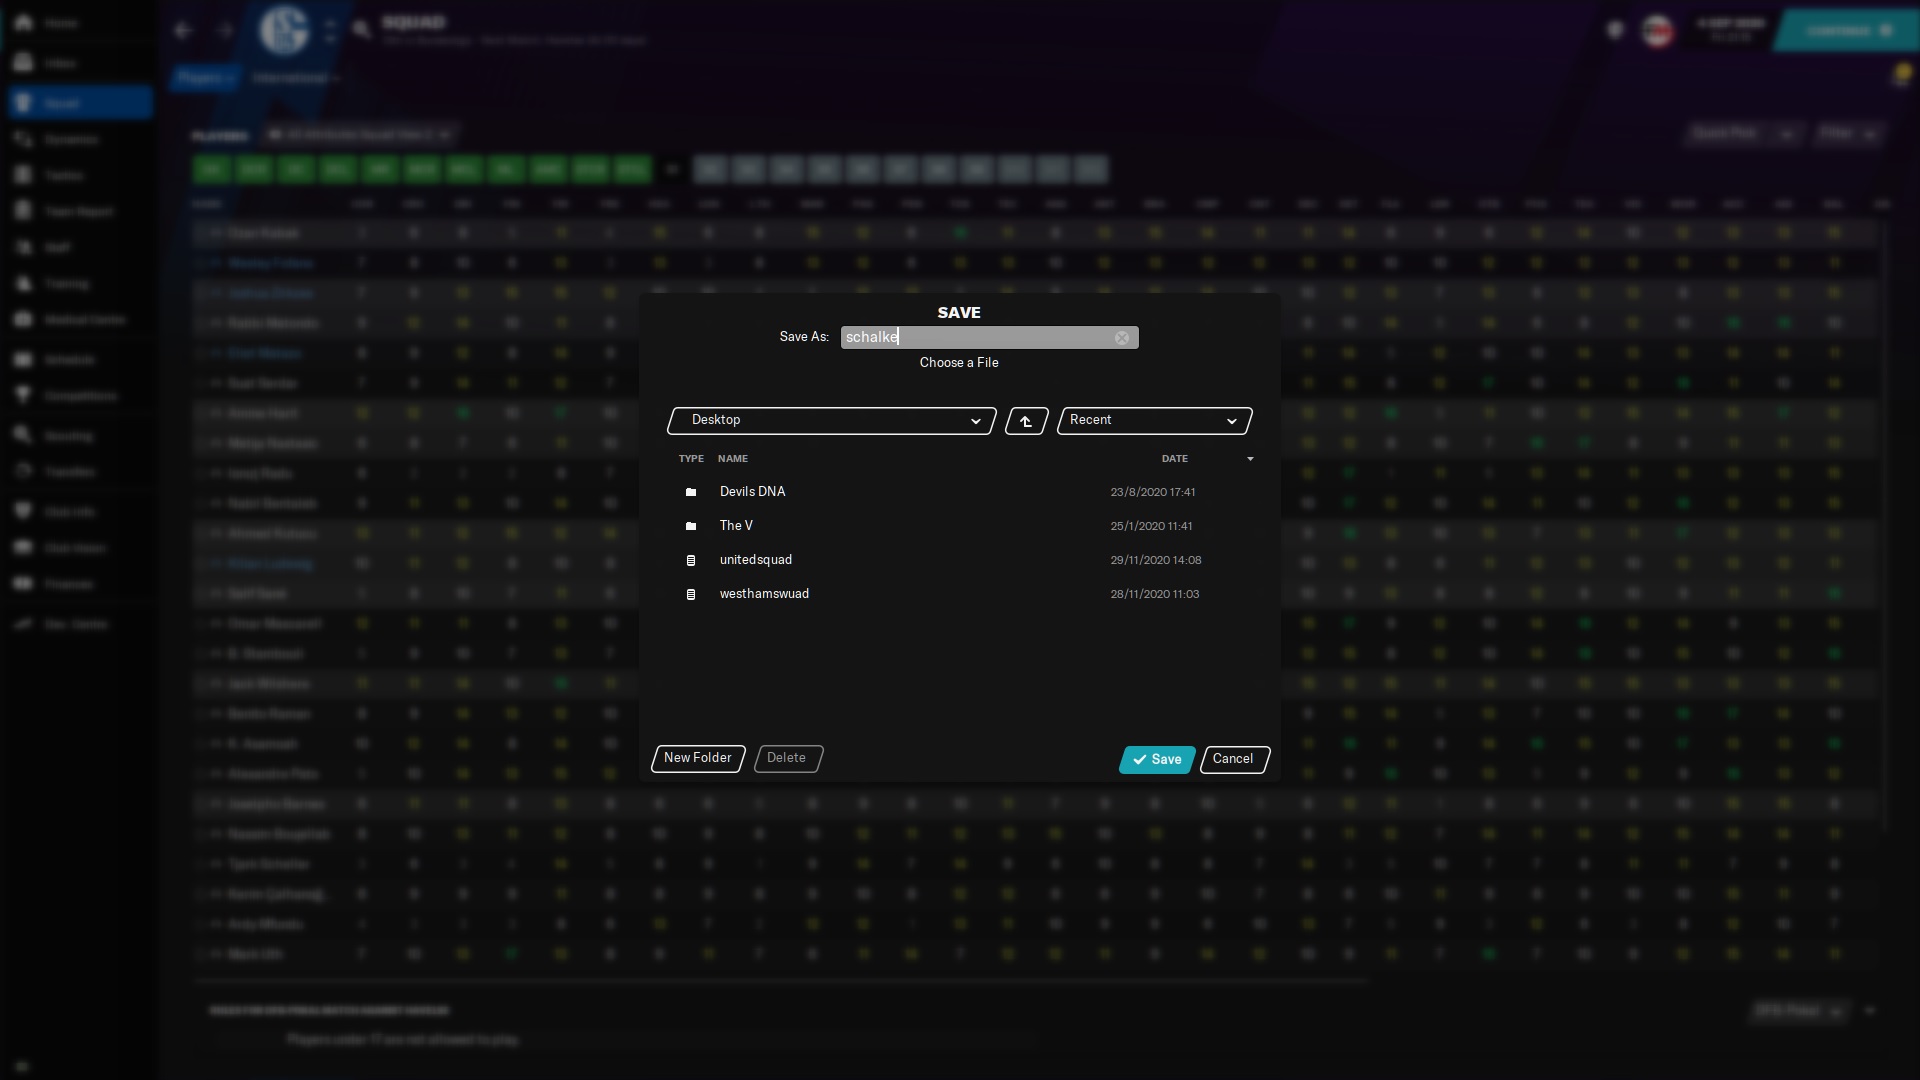Click the unitedsquad file icon
Image resolution: width=1920 pixels, height=1080 pixels.
pos(690,560)
